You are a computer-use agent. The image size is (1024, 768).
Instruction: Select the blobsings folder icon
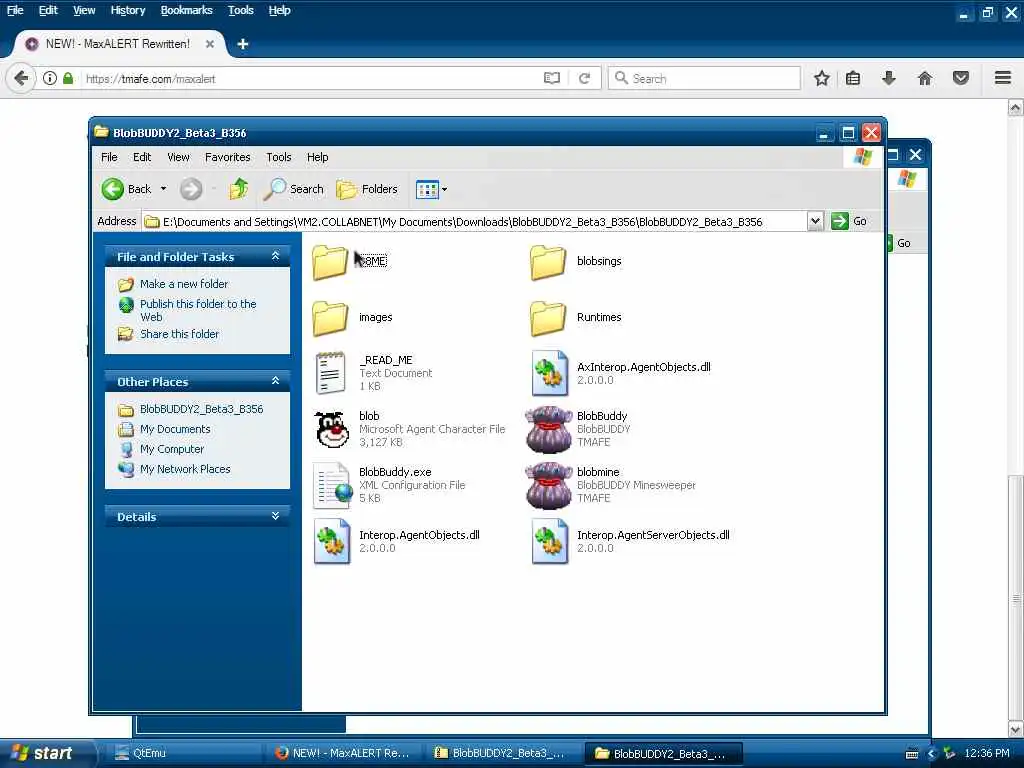pos(547,262)
